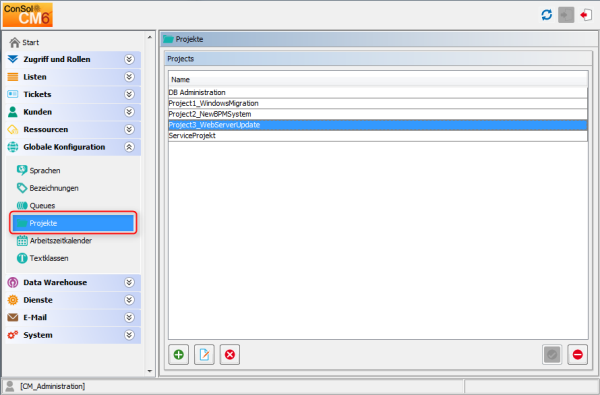Select Project1_WindowsMigration in the list
This screenshot has height=395, width=600.
(378, 103)
